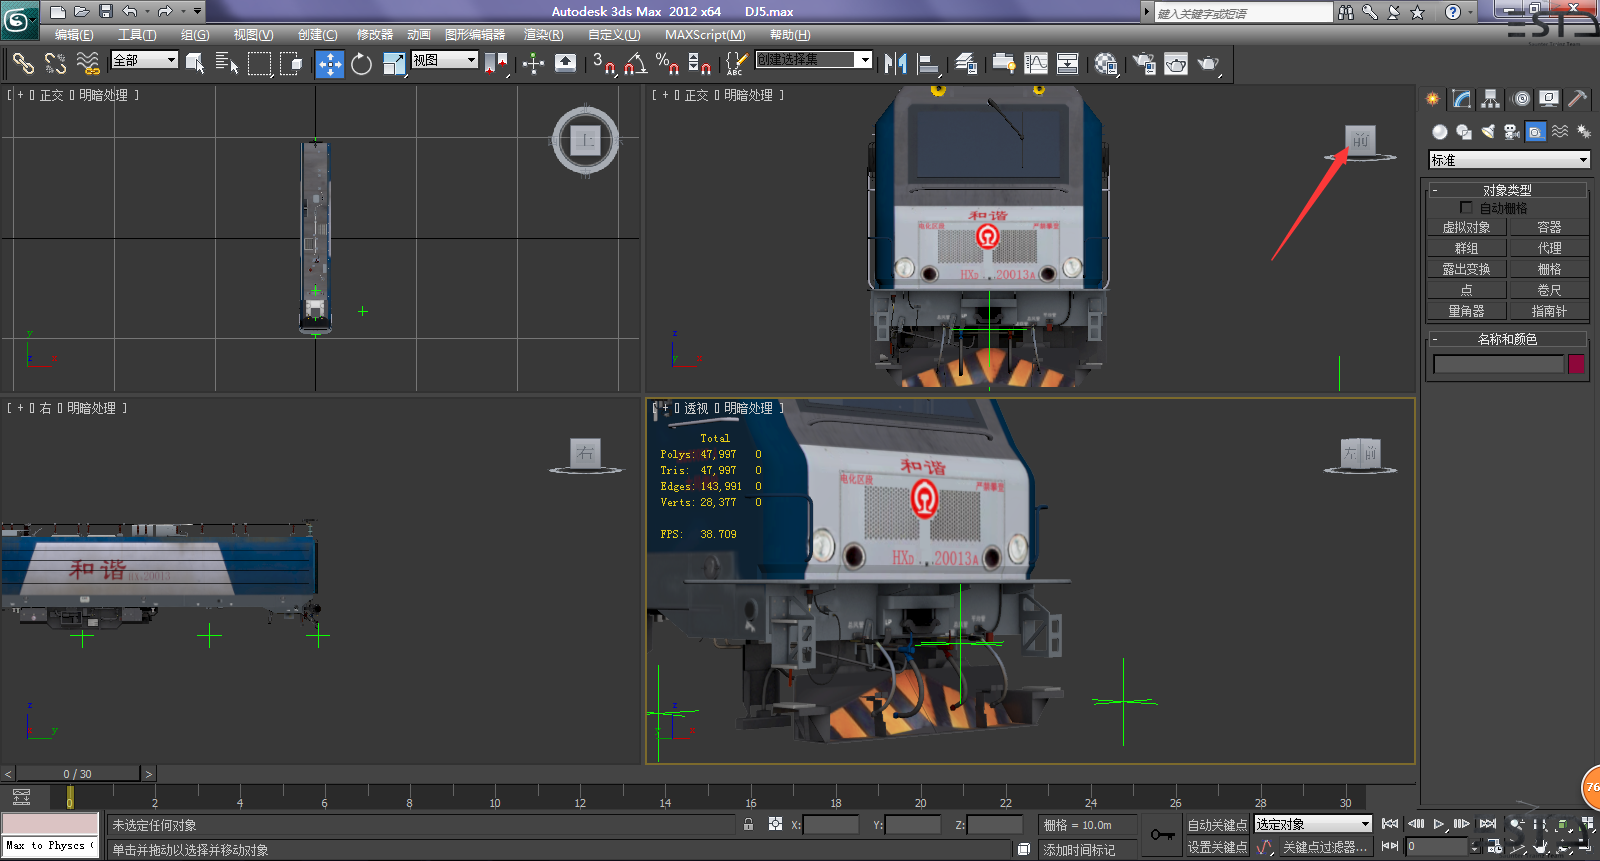Switch to the Modify command panel tab
The width and height of the screenshot is (1600, 861).
(x=1462, y=99)
